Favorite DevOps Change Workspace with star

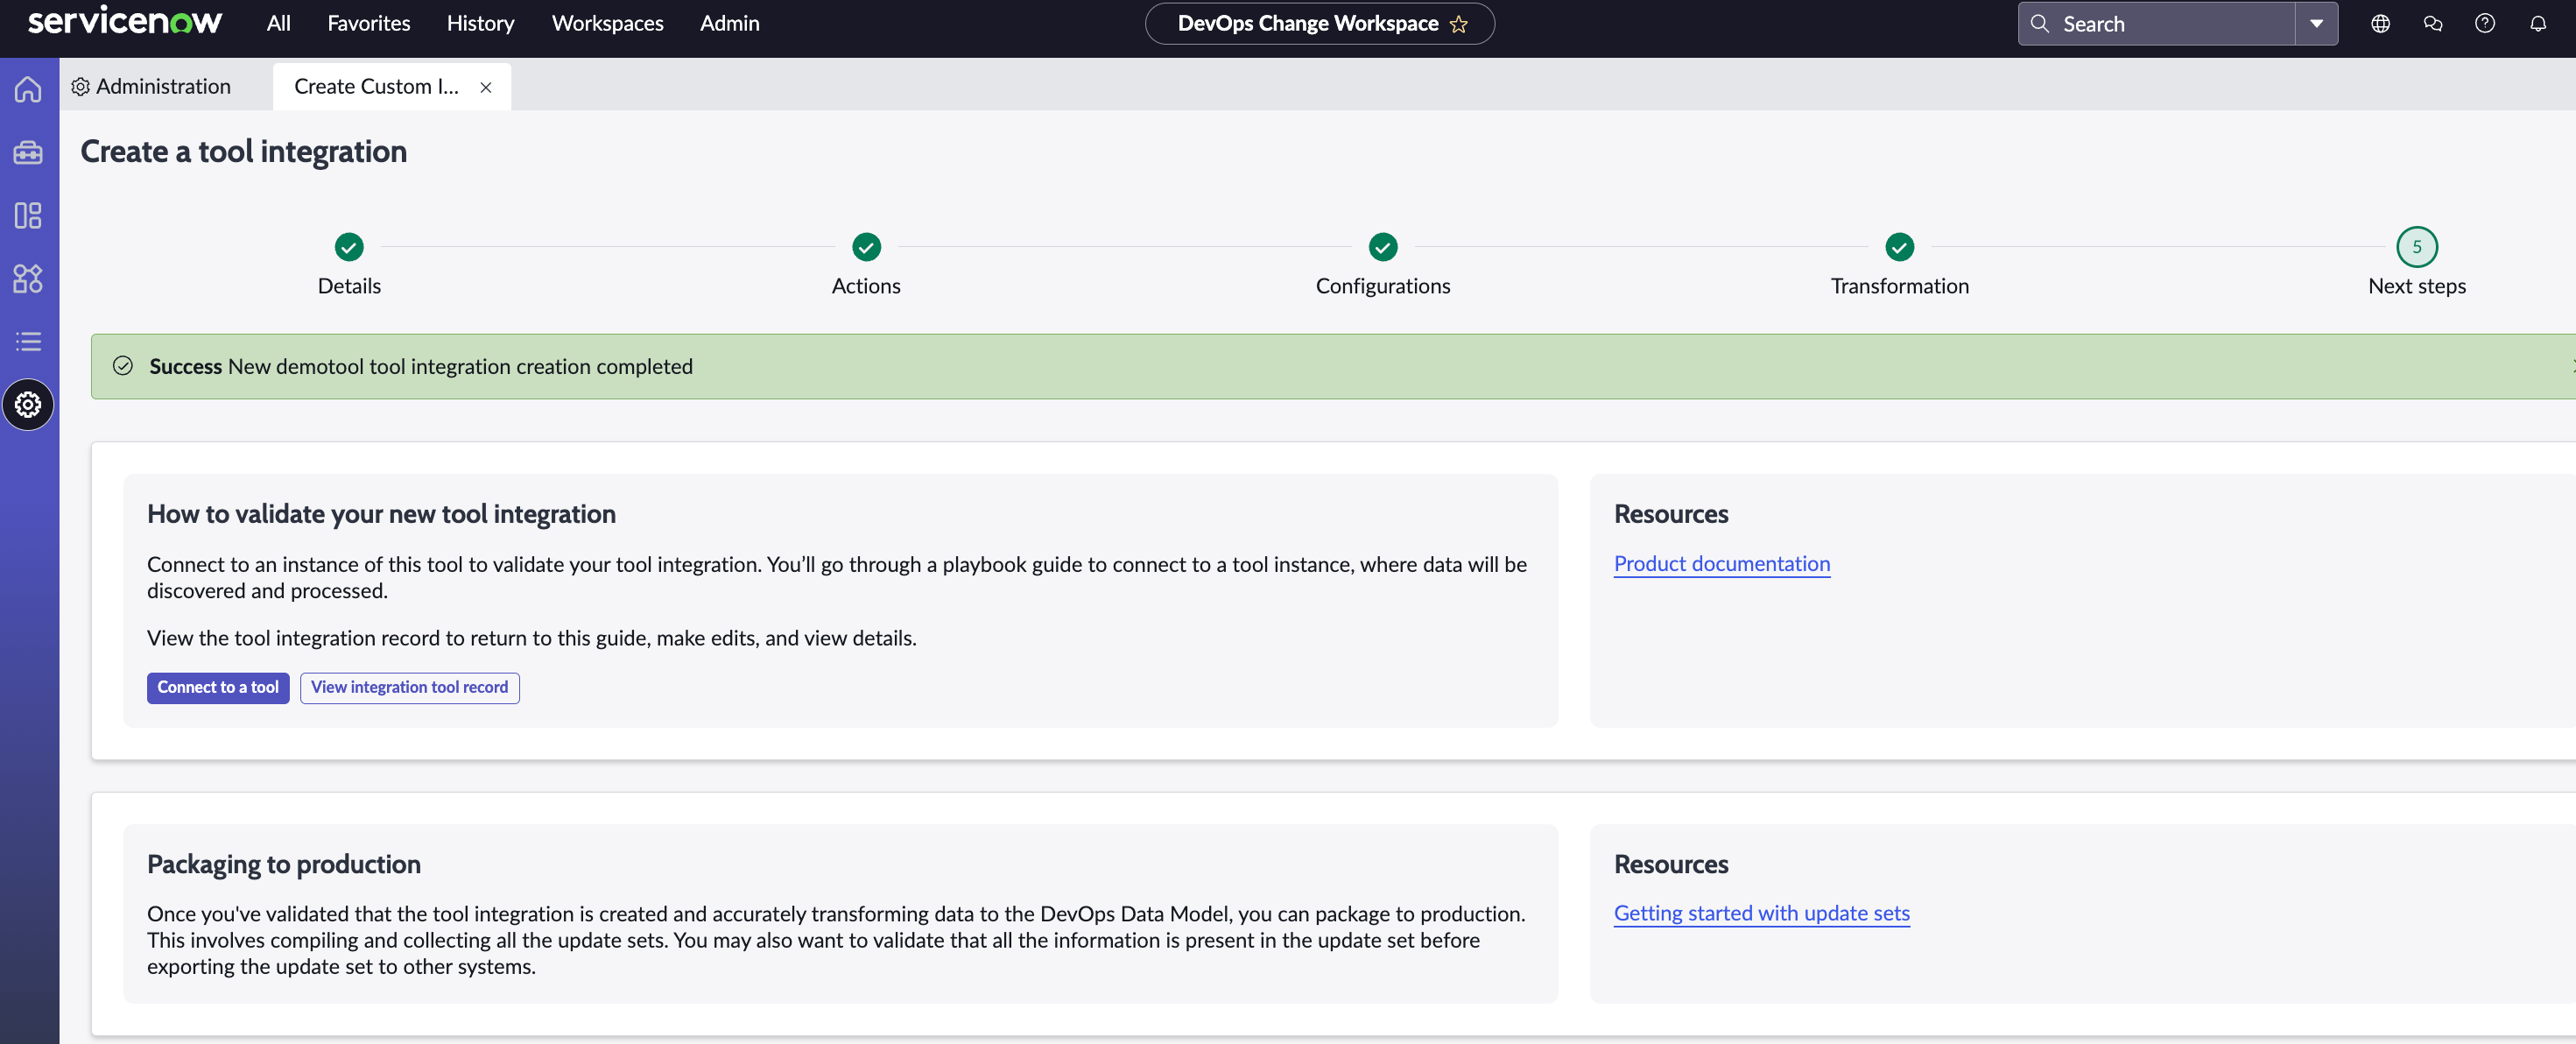[1459, 24]
